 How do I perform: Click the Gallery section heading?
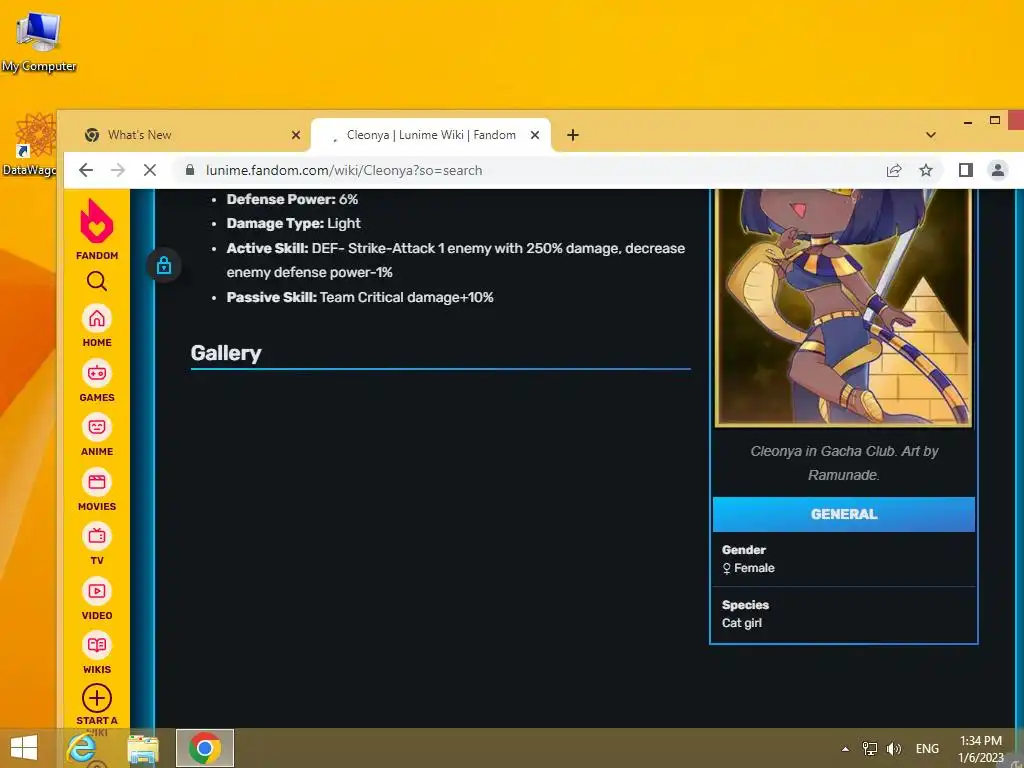tap(226, 353)
